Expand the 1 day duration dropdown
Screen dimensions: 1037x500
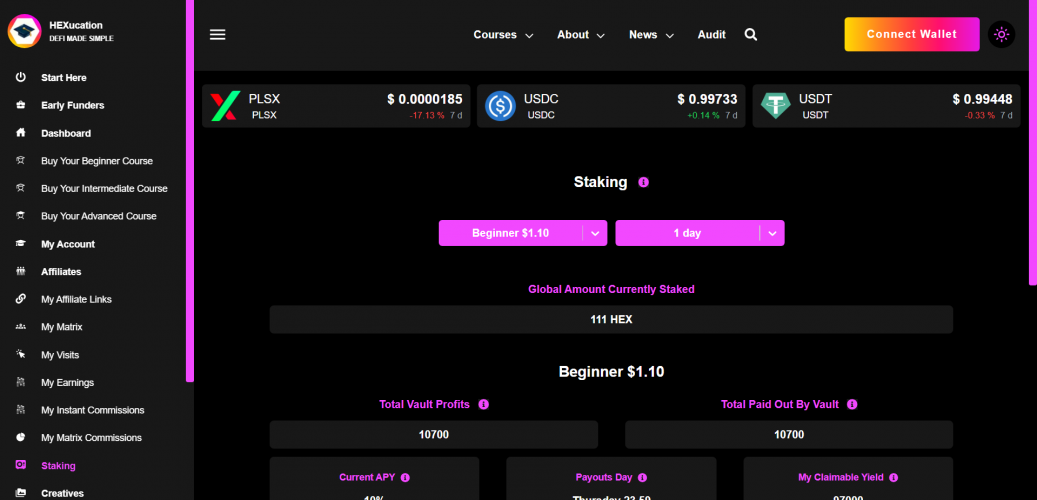click(x=700, y=233)
